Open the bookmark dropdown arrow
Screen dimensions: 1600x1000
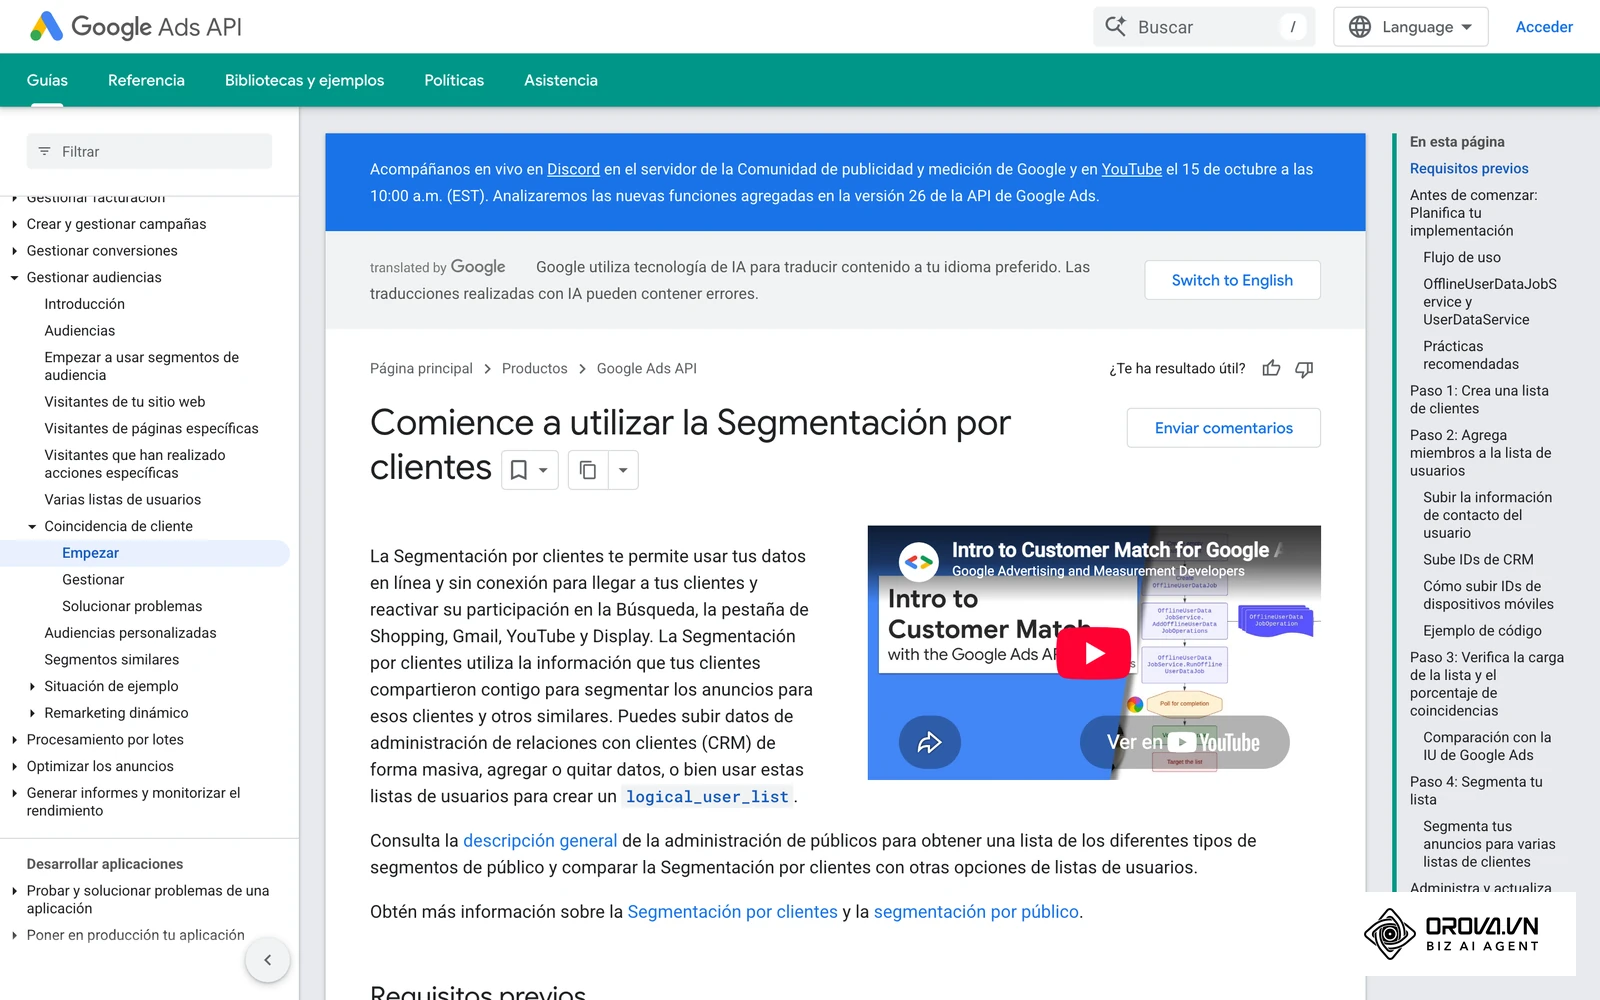pyautogui.click(x=543, y=470)
